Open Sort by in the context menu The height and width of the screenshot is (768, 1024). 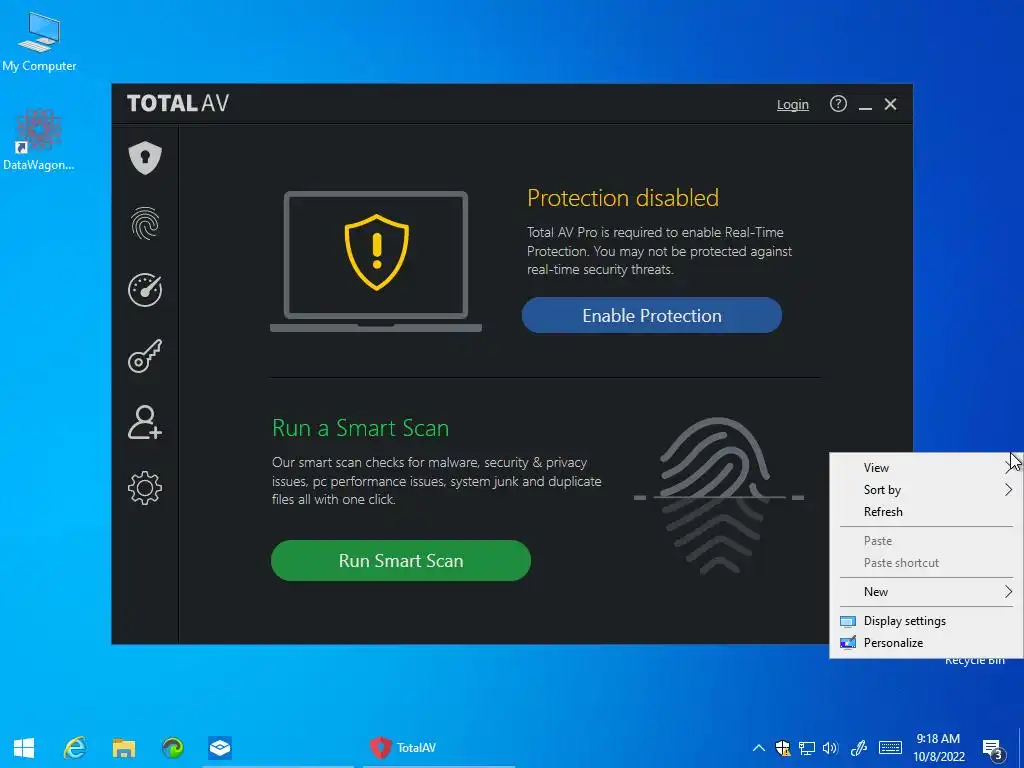click(926, 490)
